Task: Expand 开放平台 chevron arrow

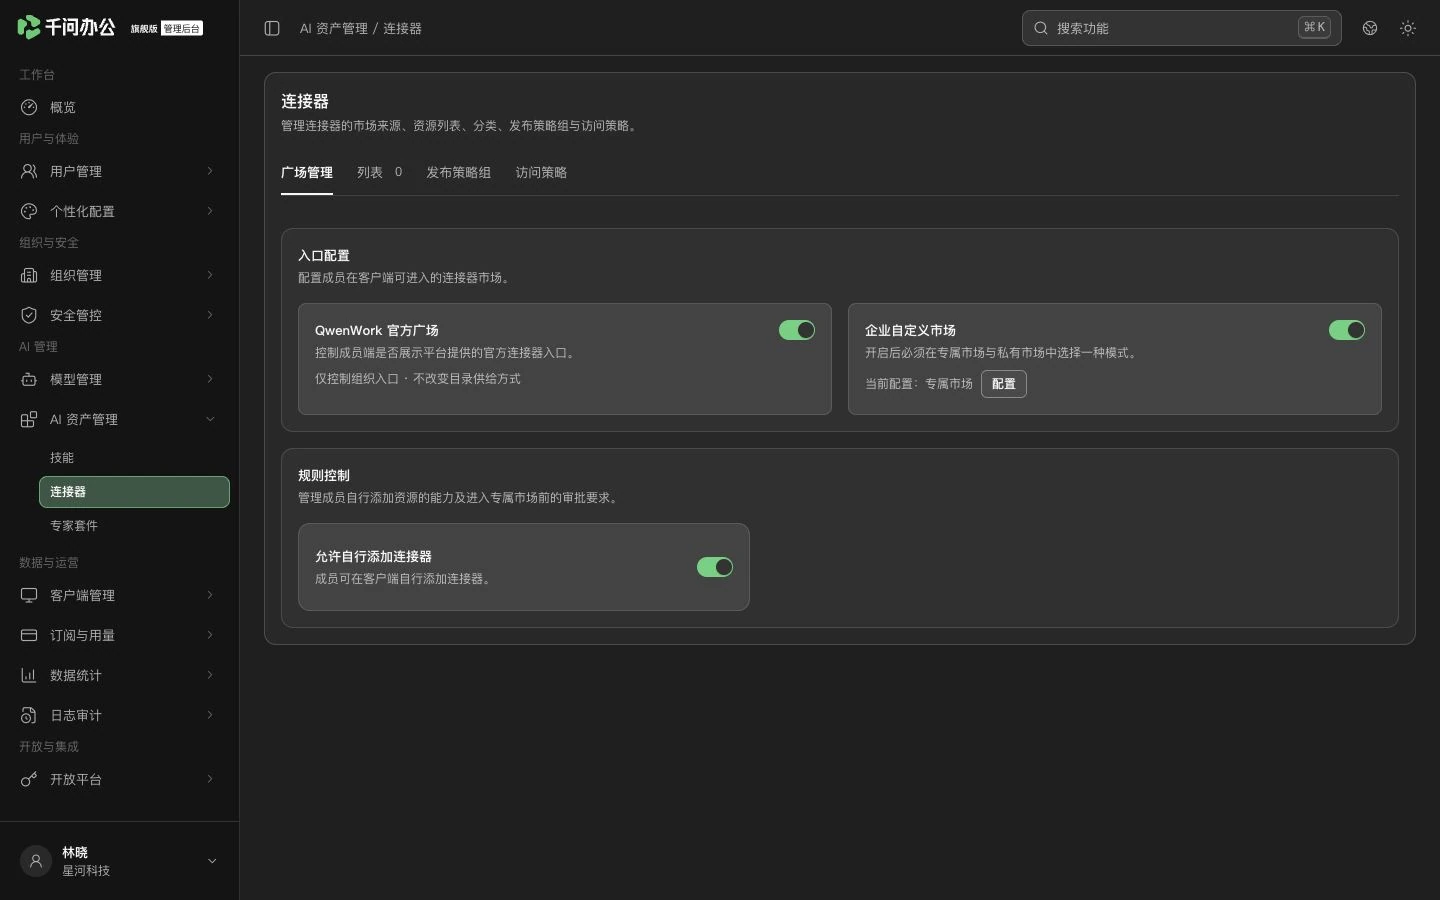Action: click(210, 779)
